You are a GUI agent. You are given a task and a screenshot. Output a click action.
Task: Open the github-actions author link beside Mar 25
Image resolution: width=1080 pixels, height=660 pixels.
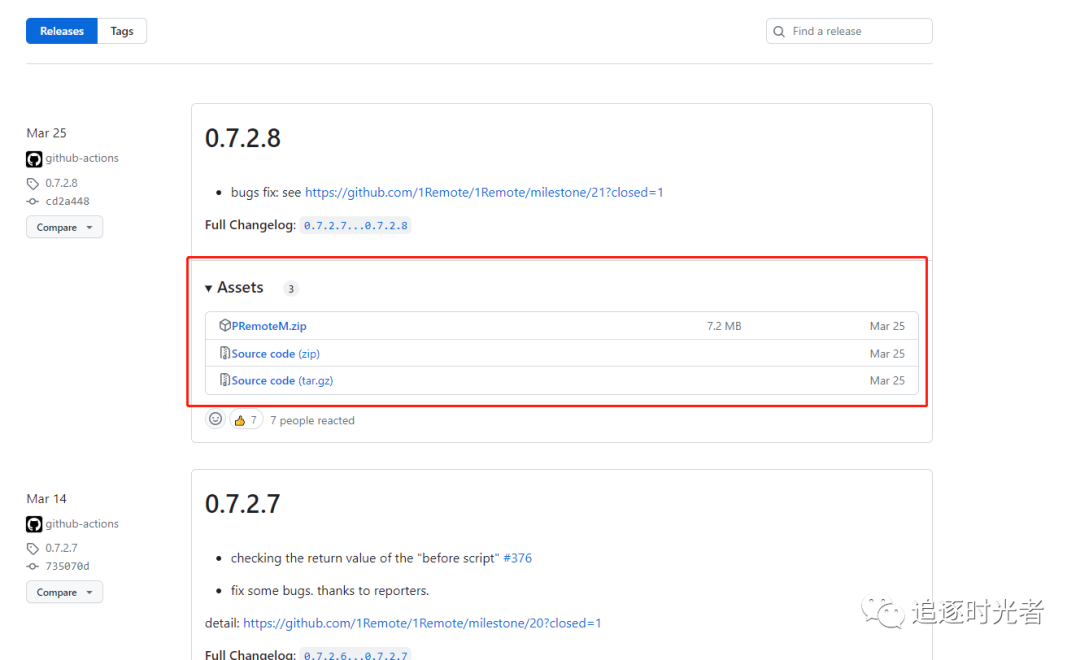pos(82,158)
